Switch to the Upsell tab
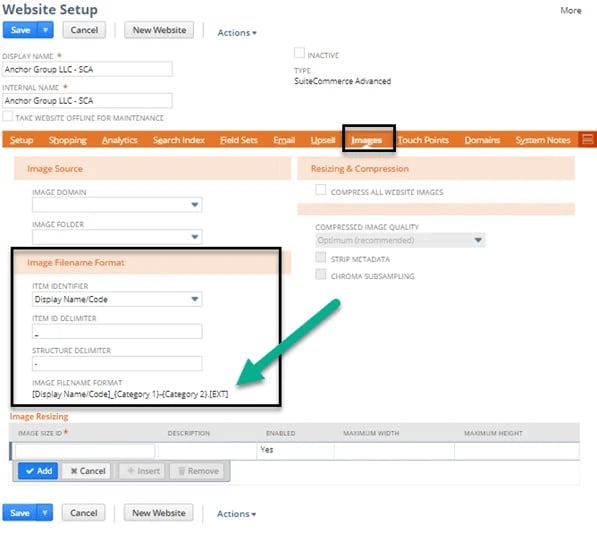The image size is (597, 533). (322, 140)
